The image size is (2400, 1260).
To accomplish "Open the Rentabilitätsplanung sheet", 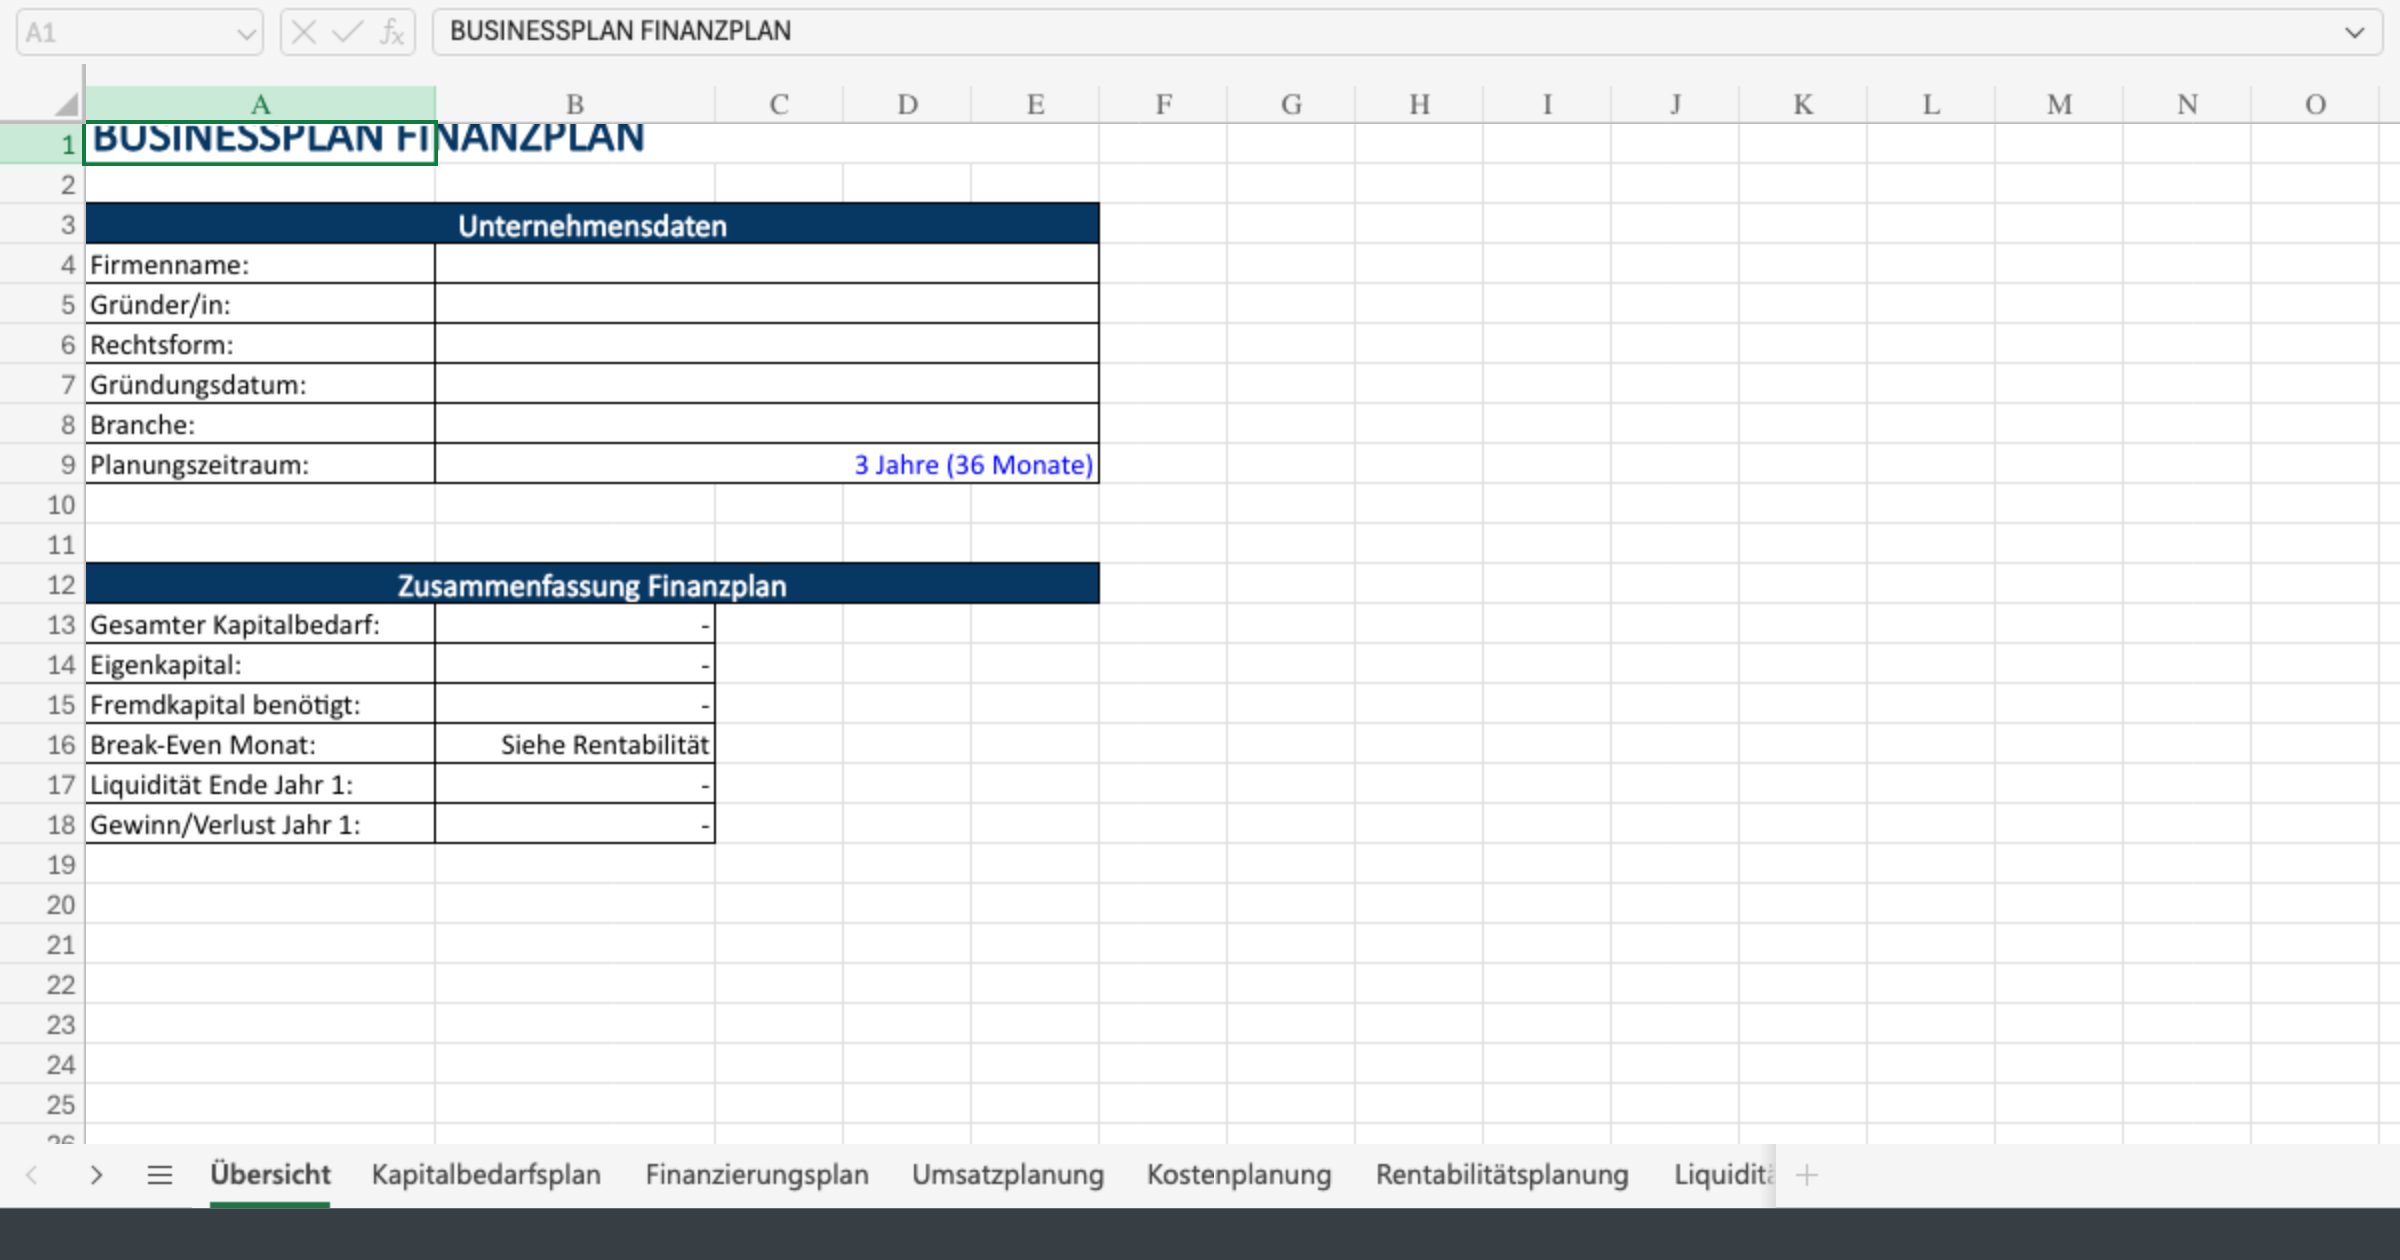I will click(x=1503, y=1175).
